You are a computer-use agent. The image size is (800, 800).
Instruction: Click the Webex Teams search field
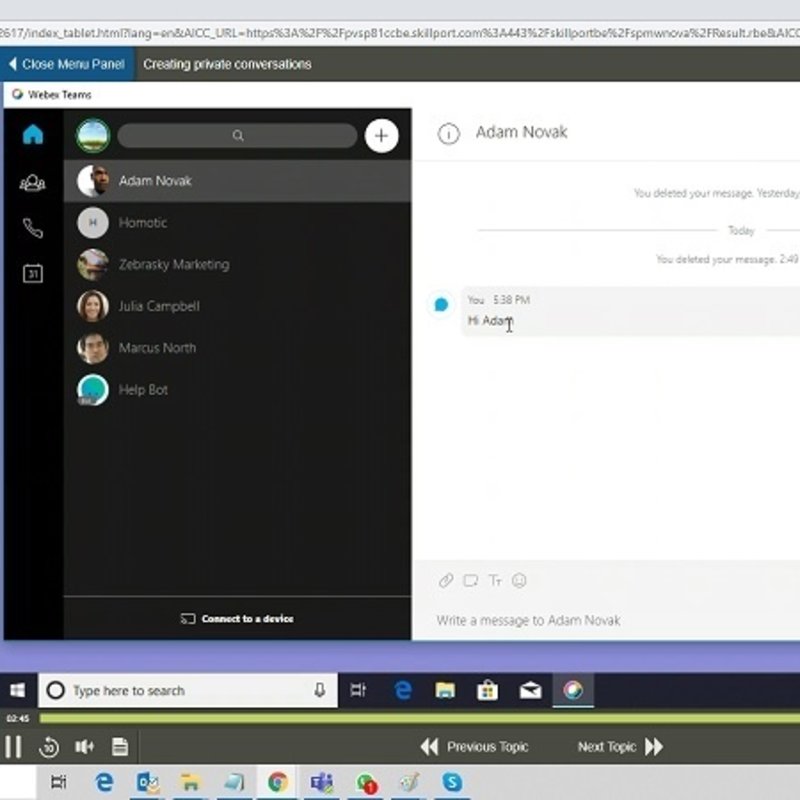pyautogui.click(x=237, y=136)
